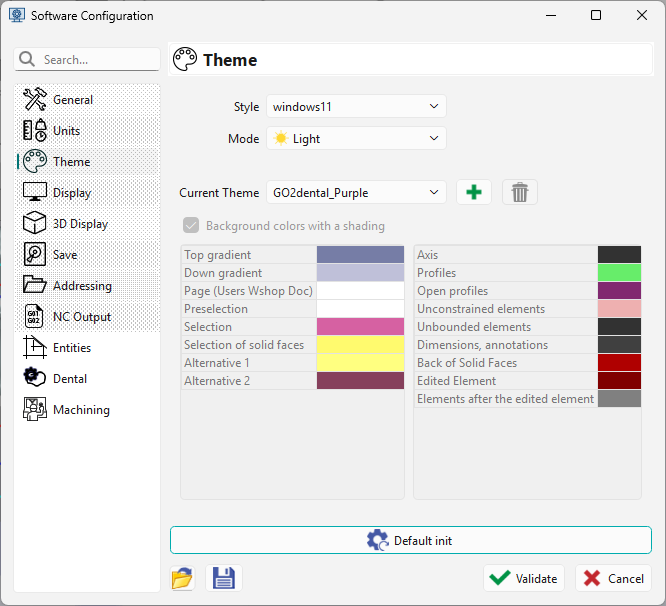Add a new theme with green plus
Screen dimensions: 666x606
pyautogui.click(x=474, y=192)
